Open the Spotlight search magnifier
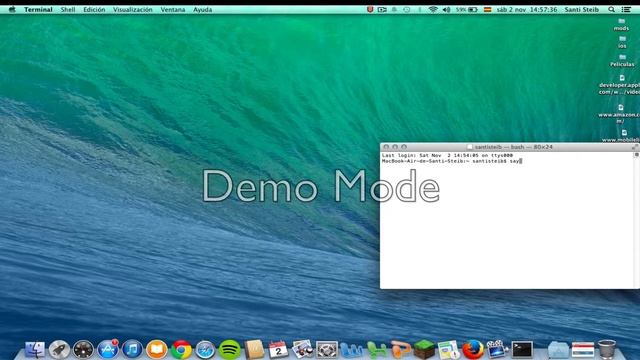Screen dimensions: 640x360 coord(611,9)
